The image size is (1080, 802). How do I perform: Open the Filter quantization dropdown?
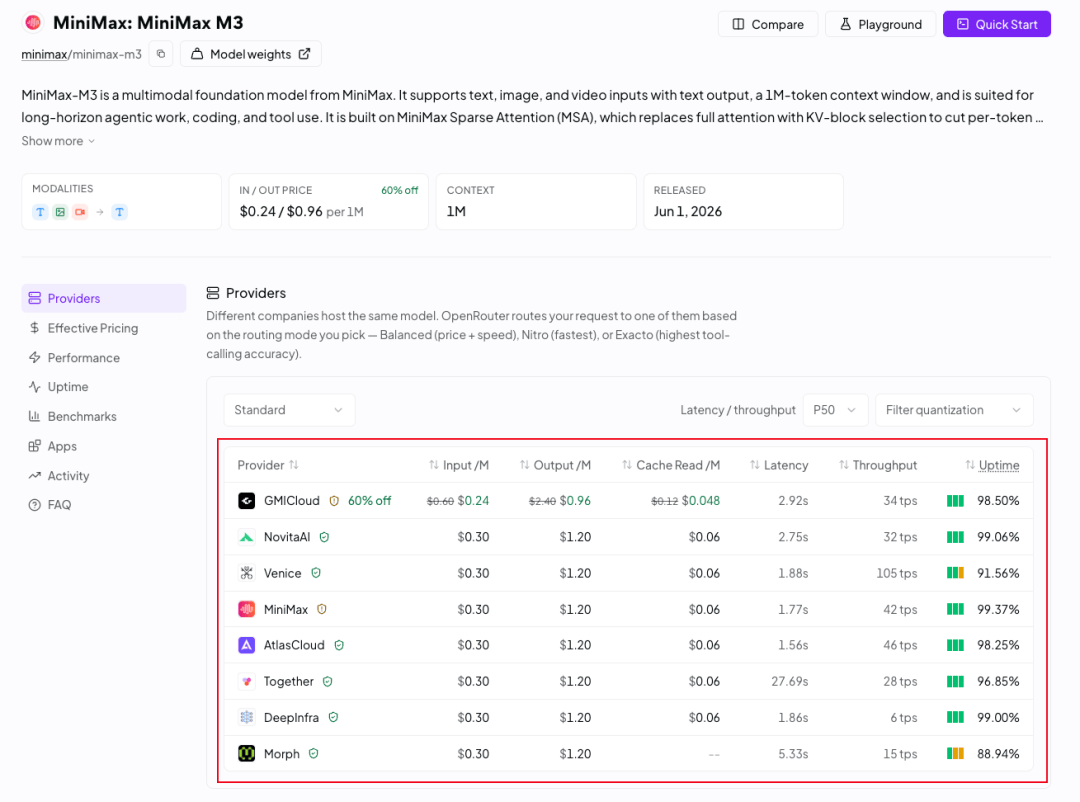point(954,410)
